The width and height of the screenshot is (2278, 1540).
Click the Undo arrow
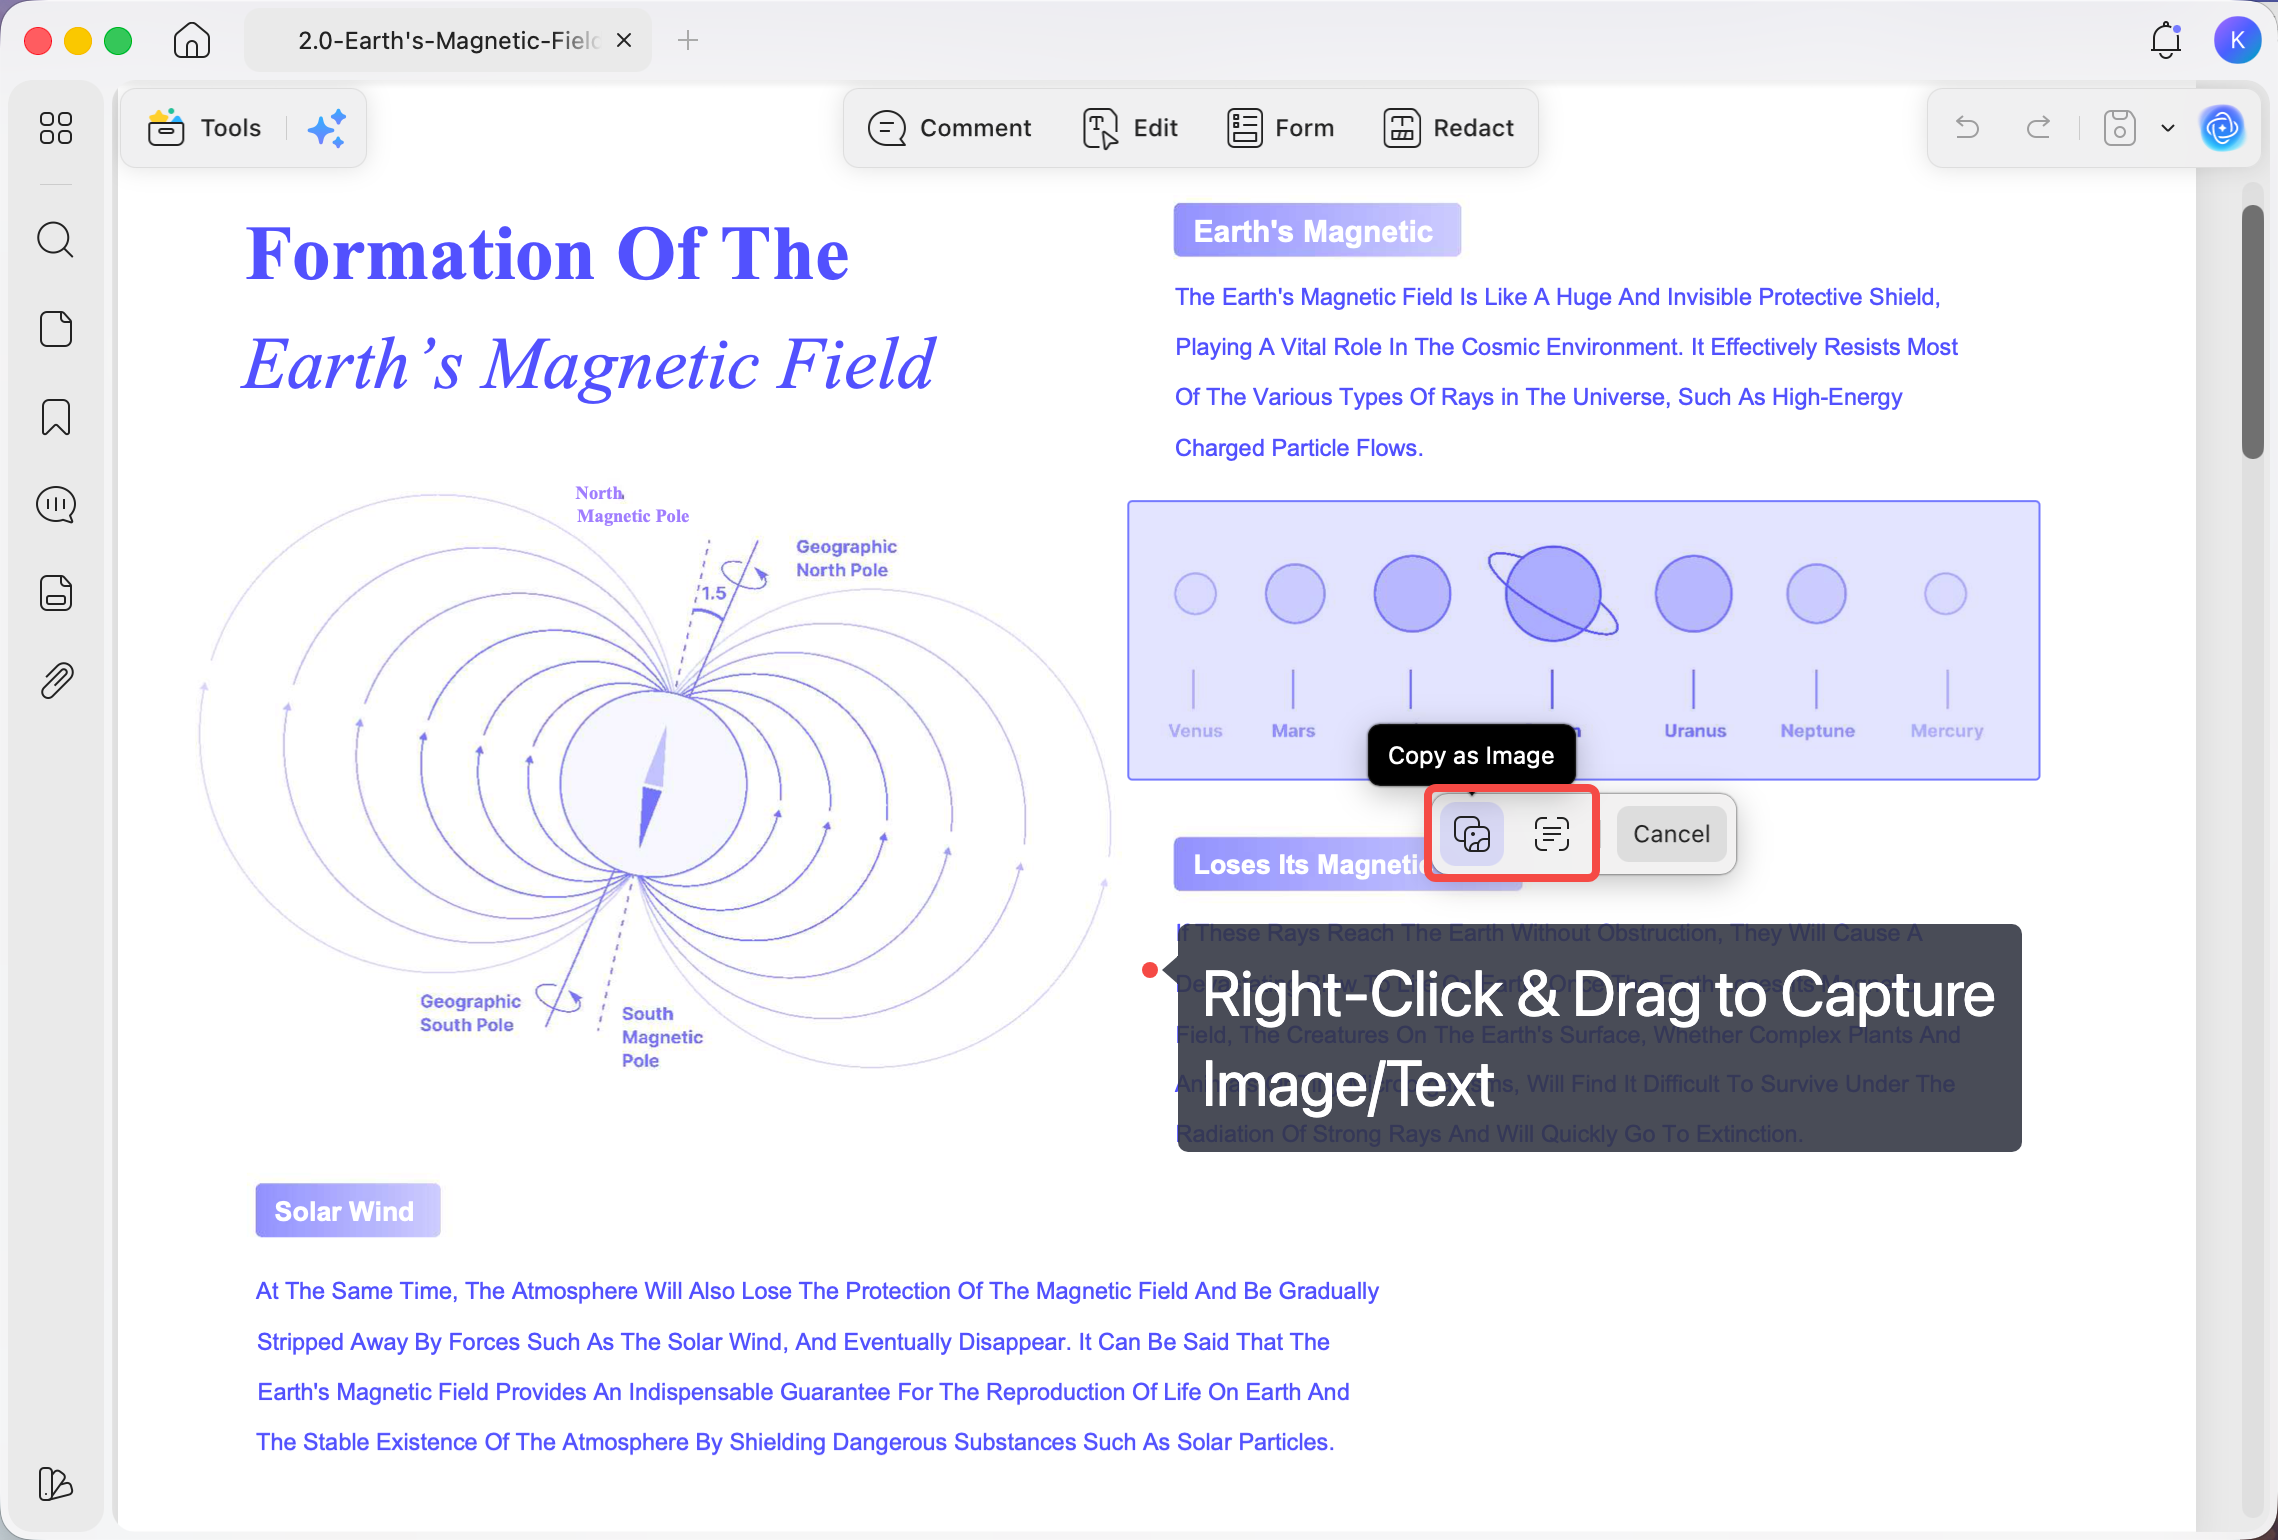pos(1967,128)
